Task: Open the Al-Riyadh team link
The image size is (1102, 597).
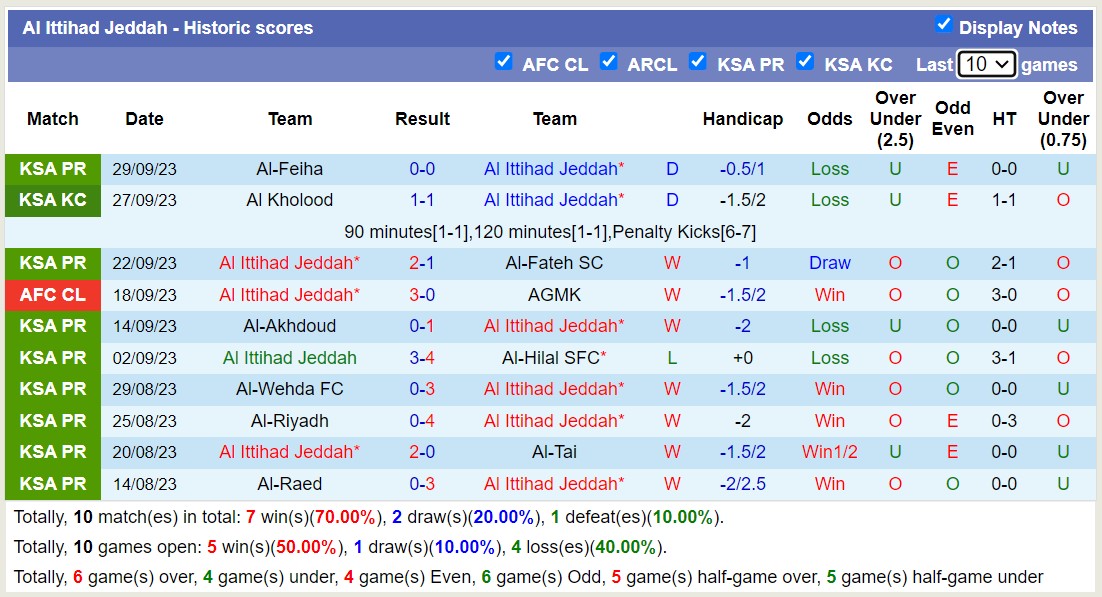Action: tap(289, 421)
